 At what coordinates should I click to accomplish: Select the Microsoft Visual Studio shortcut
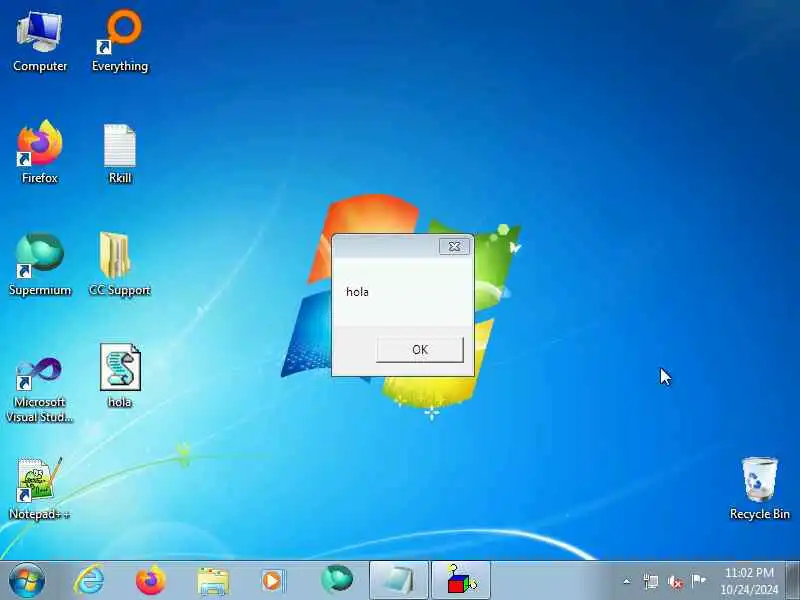[40, 389]
